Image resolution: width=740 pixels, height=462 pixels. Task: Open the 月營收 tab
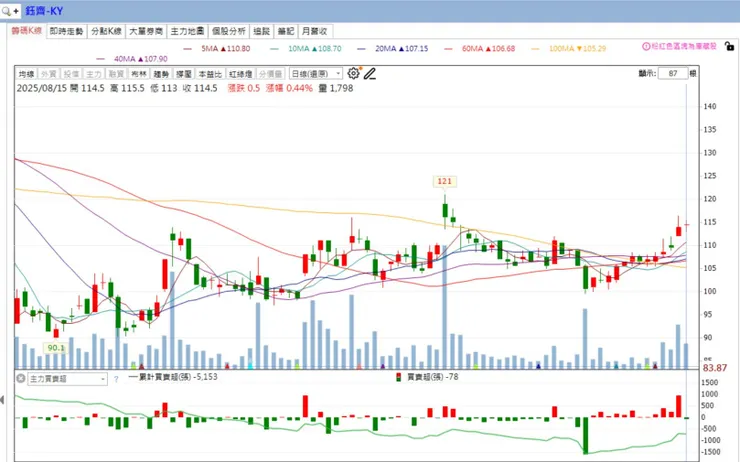[x=315, y=31]
